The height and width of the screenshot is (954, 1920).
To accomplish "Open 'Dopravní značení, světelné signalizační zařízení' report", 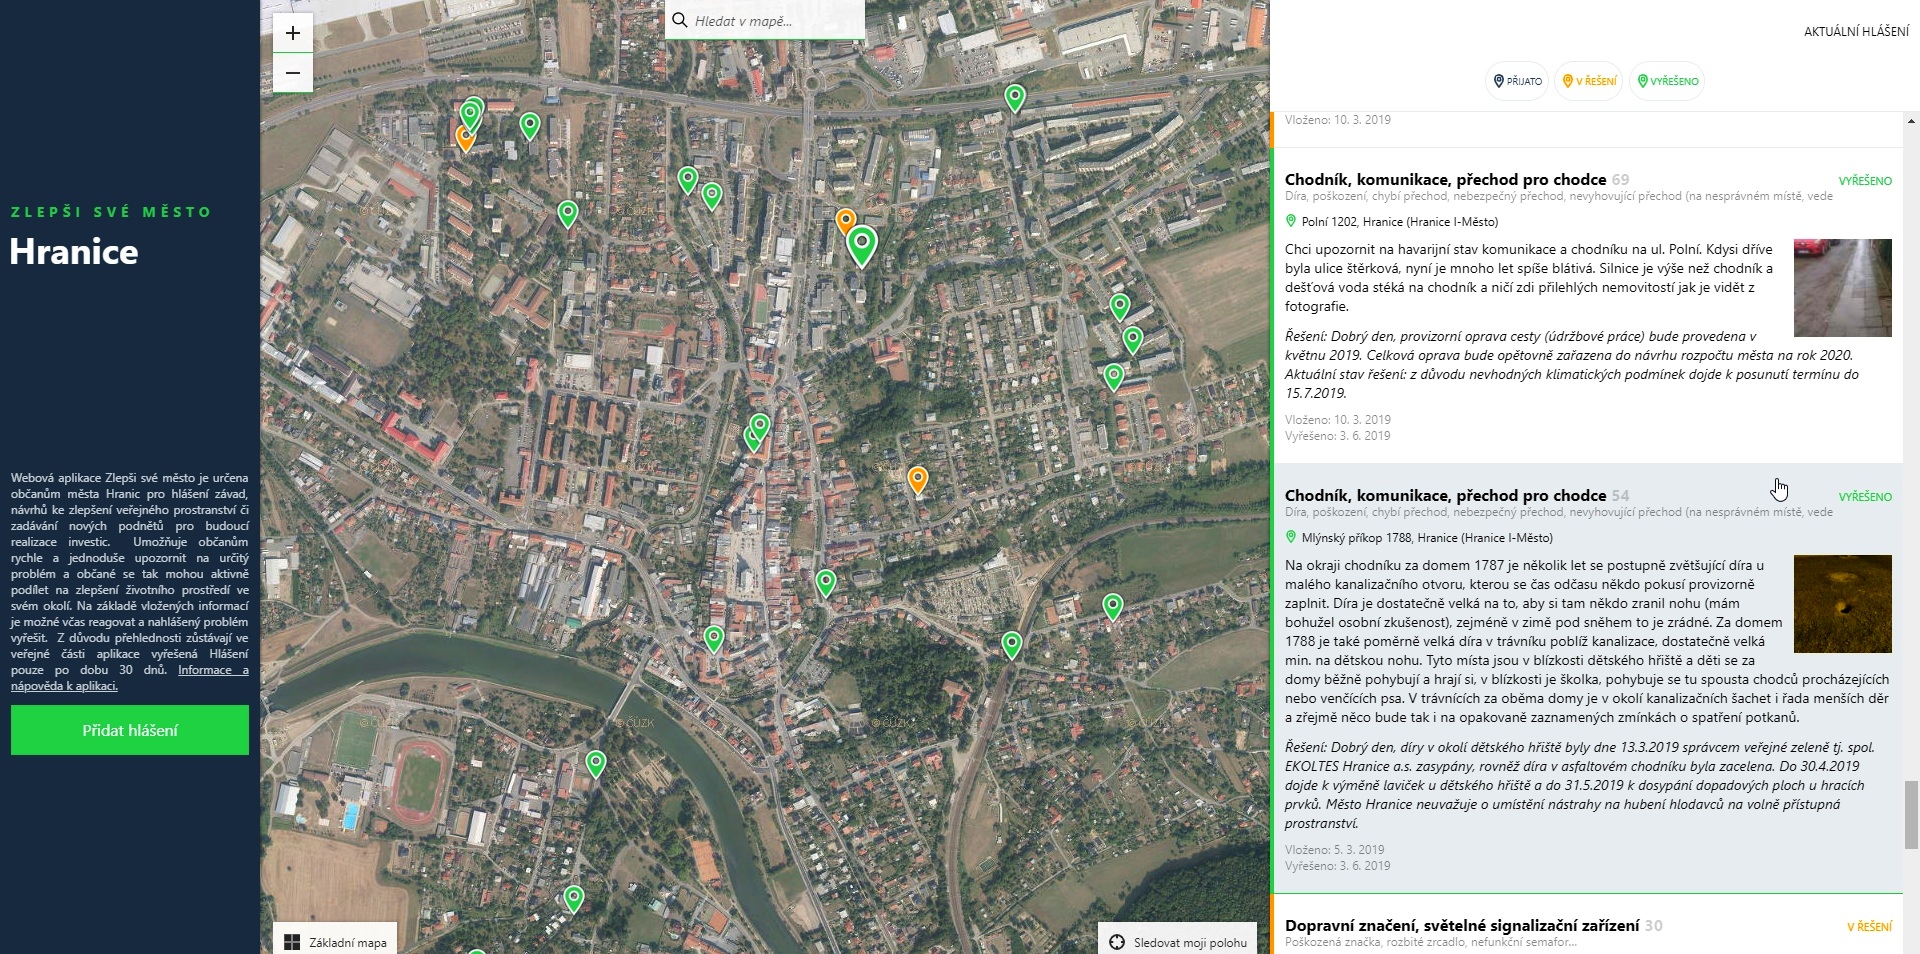I will tap(1473, 926).
